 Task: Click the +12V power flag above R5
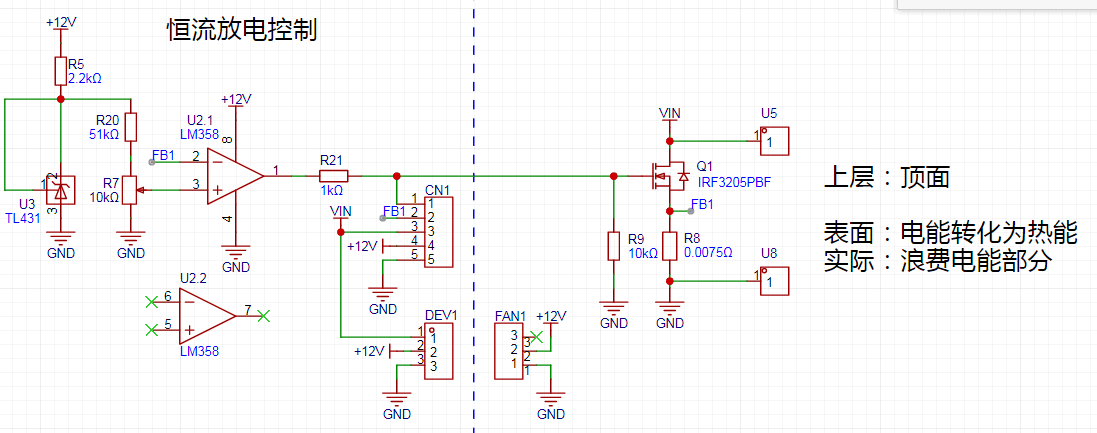[x=61, y=24]
